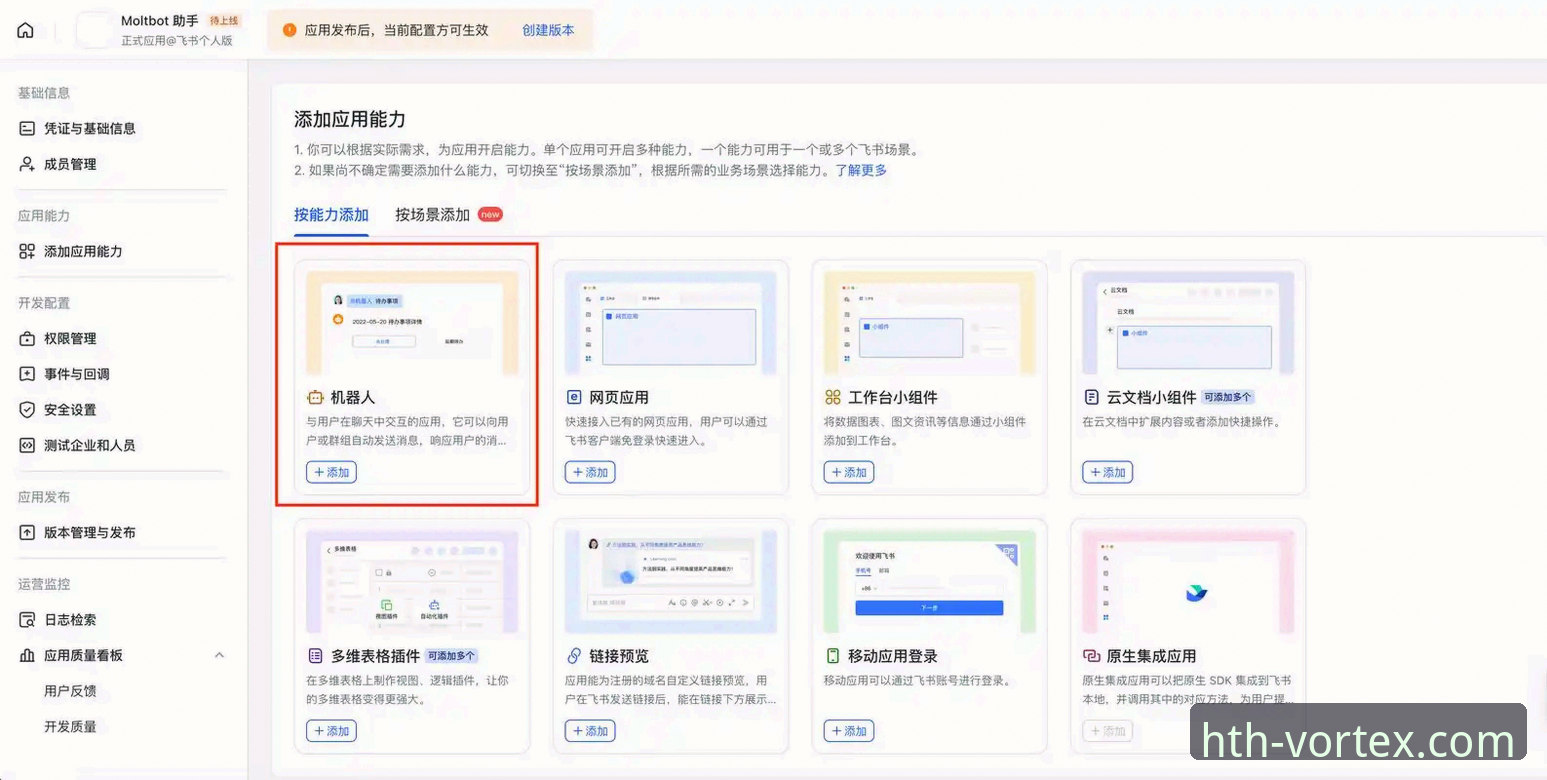Click the 链接预览 card title
The width and height of the screenshot is (1547, 780).
[x=619, y=656]
